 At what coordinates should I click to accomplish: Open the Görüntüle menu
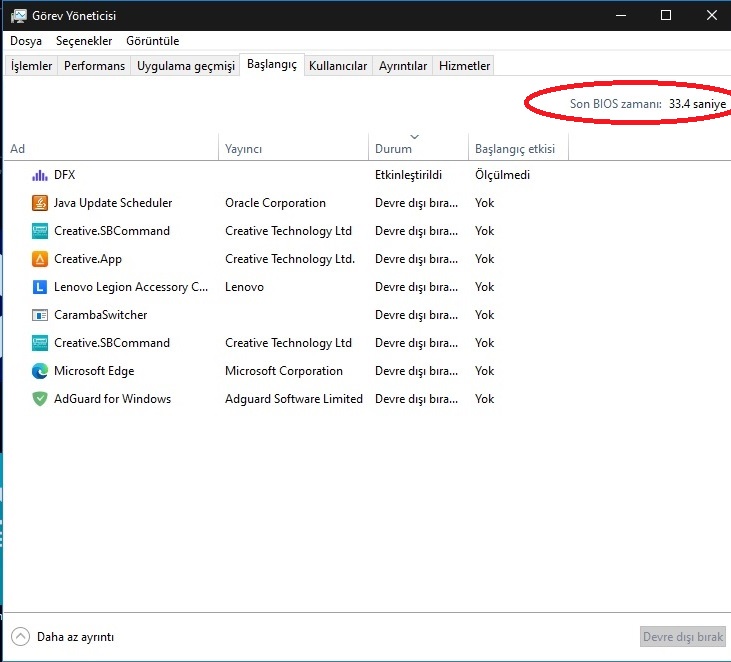point(152,41)
